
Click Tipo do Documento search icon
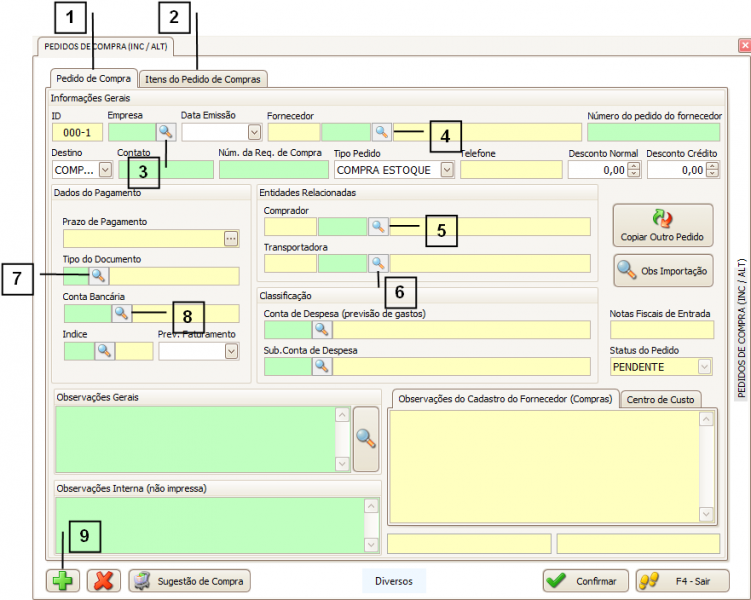pos(98,275)
